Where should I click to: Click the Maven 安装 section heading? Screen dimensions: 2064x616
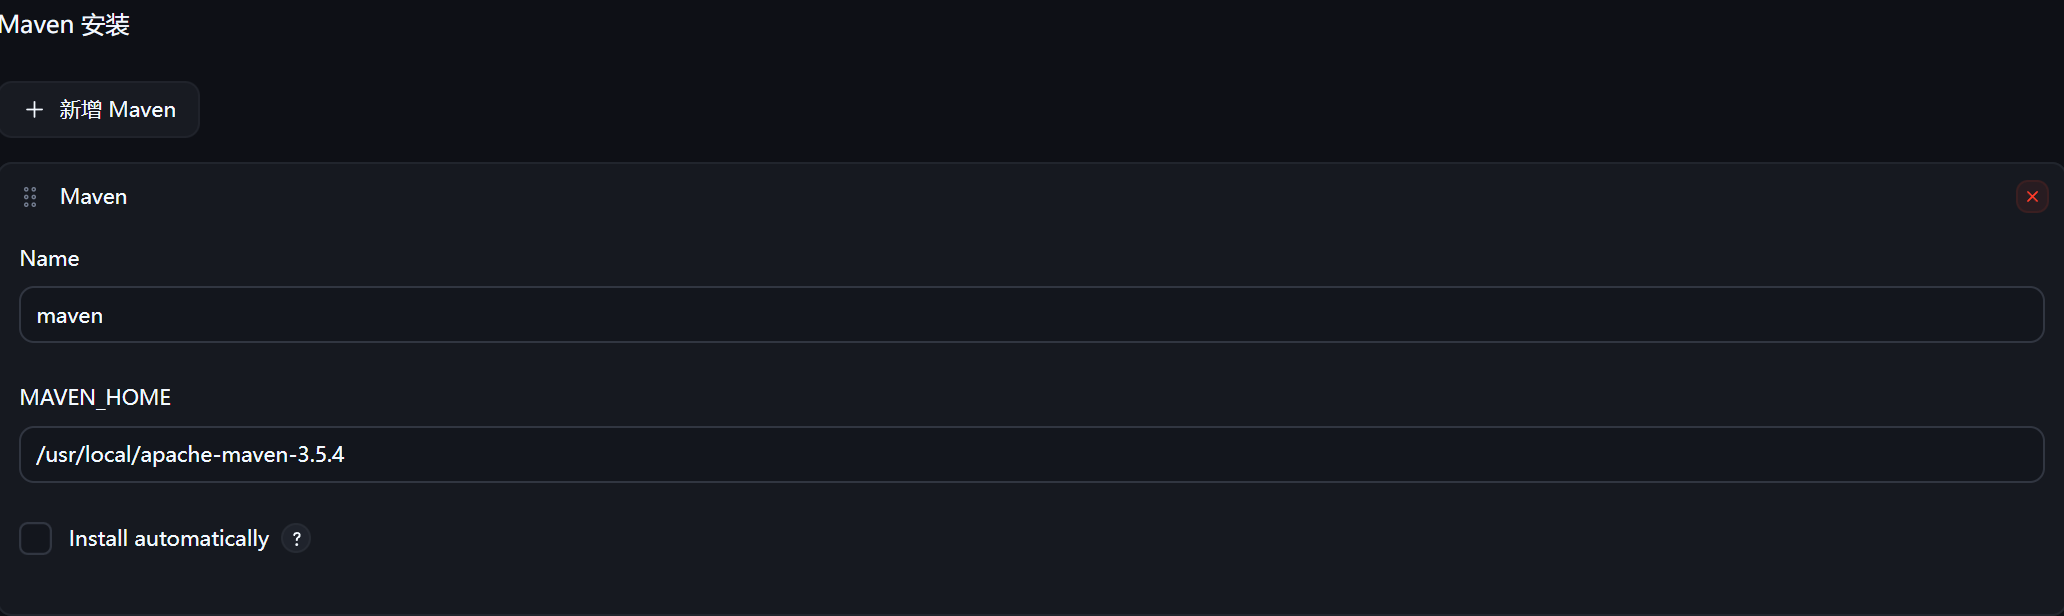pos(65,25)
